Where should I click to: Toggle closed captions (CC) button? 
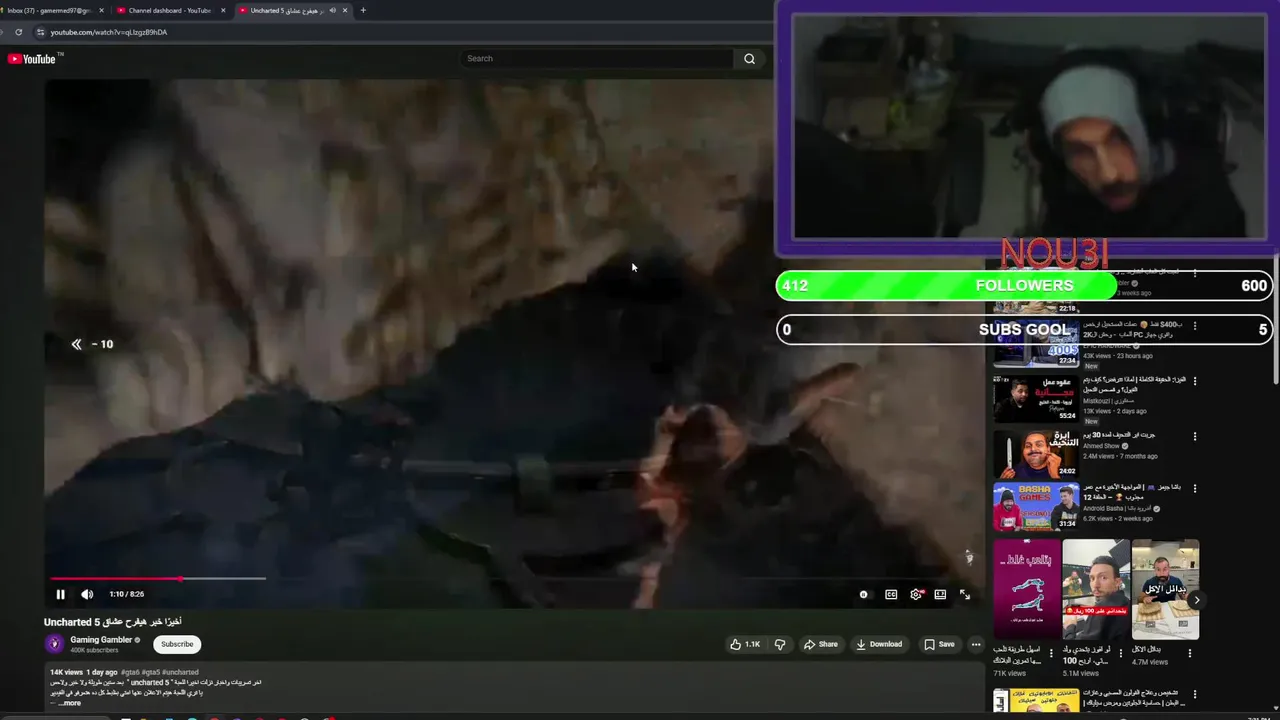(x=891, y=594)
